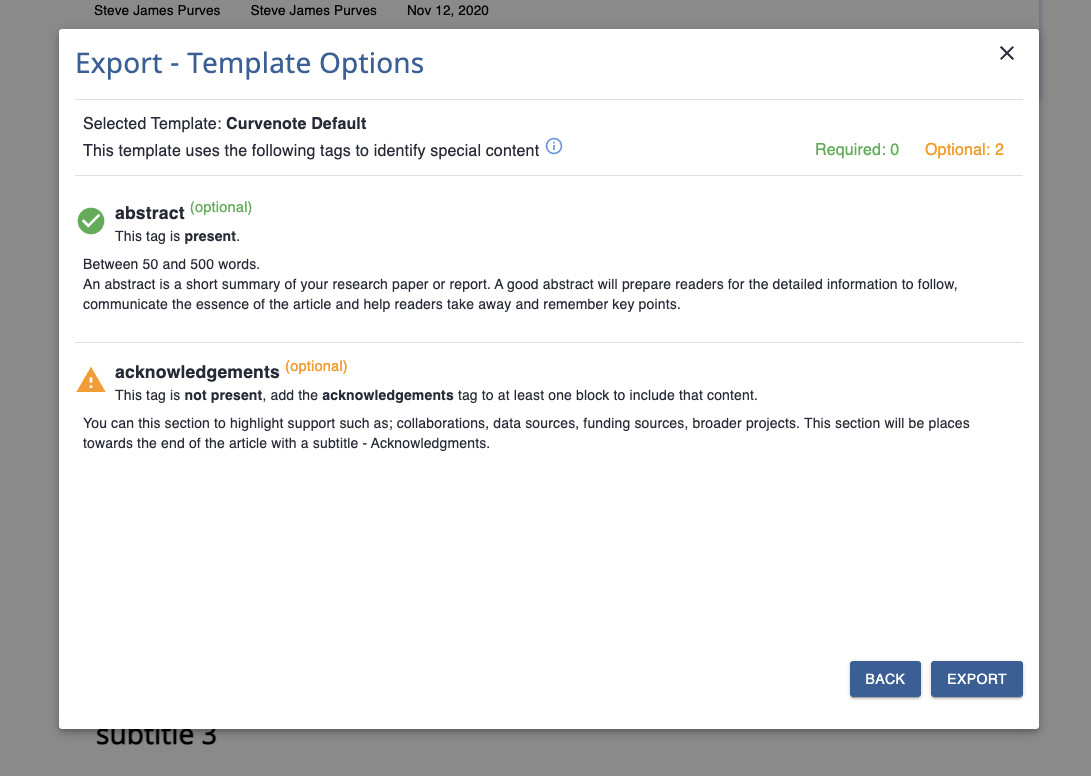This screenshot has height=776, width=1091.
Task: Select the acknowledgements tag heading
Action: coord(197,372)
